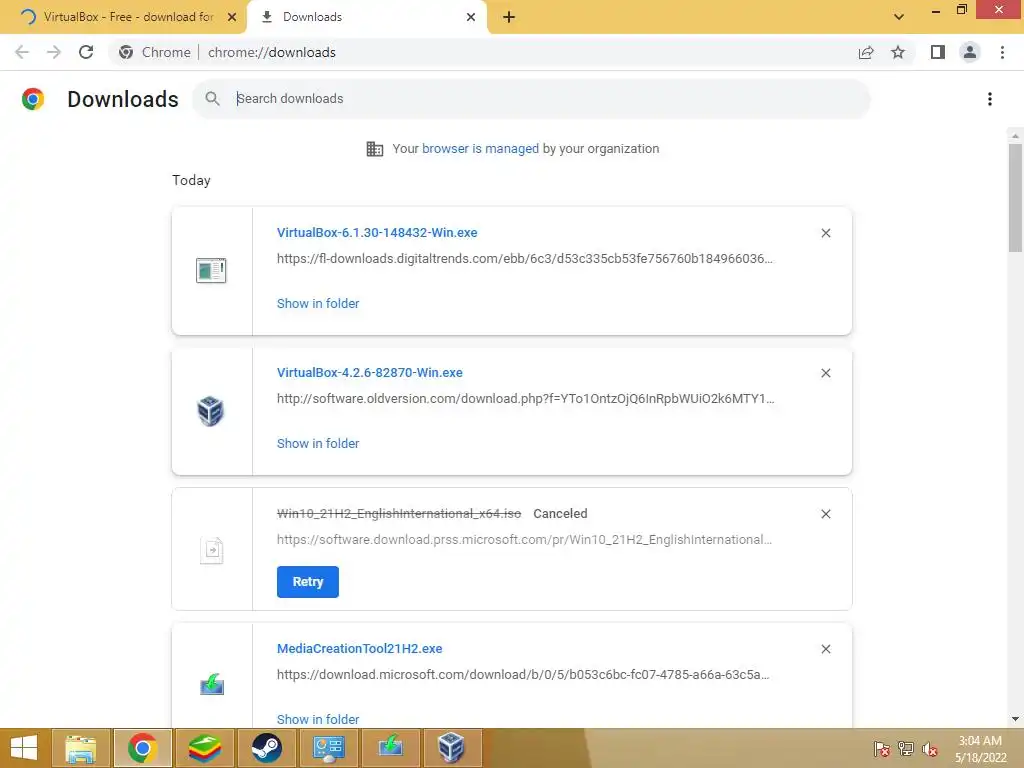Click the struck-through Win10_21H2_EnglishInternational_x64.iso name
This screenshot has width=1024, height=768.
[399, 514]
